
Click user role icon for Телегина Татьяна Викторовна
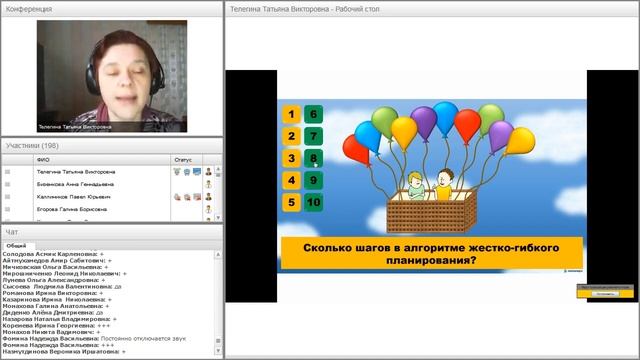209,172
